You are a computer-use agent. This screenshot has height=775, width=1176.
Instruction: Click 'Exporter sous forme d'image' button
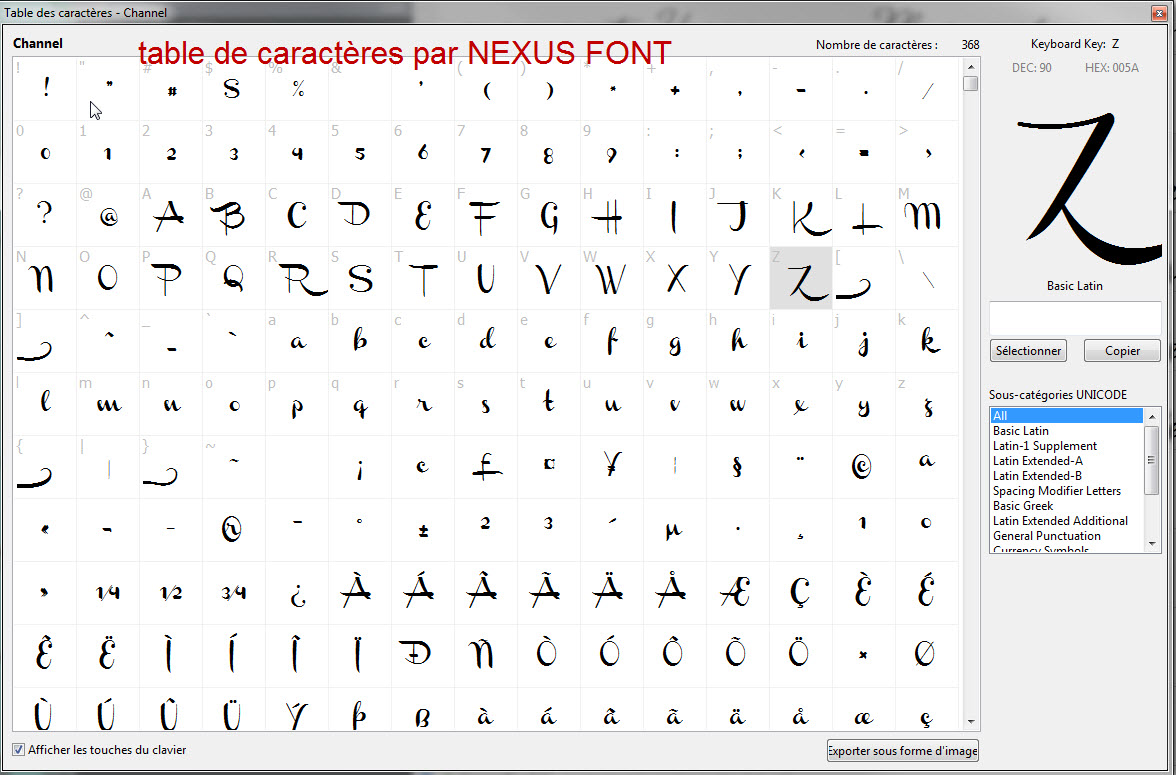(902, 751)
